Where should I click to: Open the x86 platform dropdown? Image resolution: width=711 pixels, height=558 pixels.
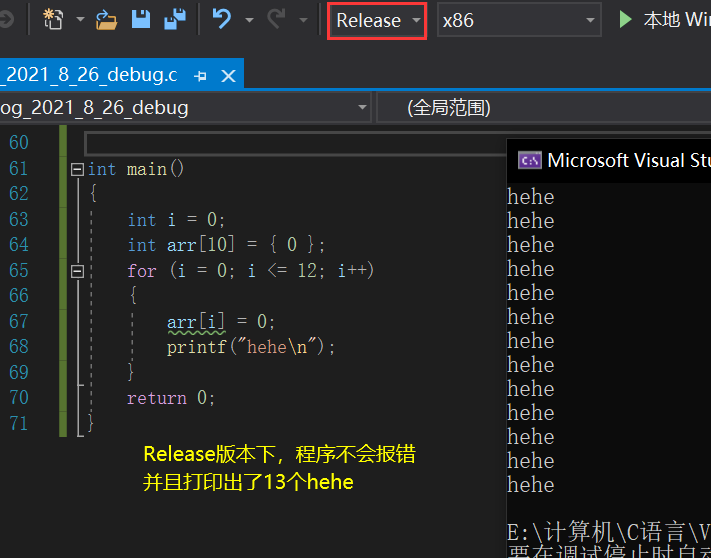pyautogui.click(x=519, y=20)
